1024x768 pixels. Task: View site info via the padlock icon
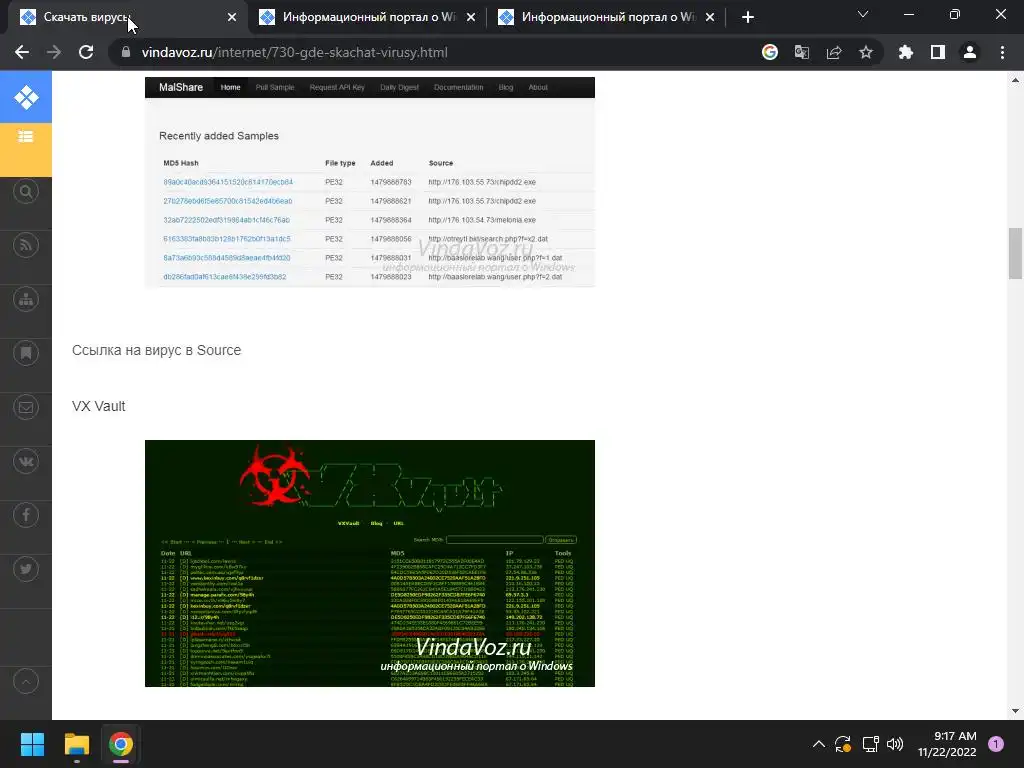(126, 52)
